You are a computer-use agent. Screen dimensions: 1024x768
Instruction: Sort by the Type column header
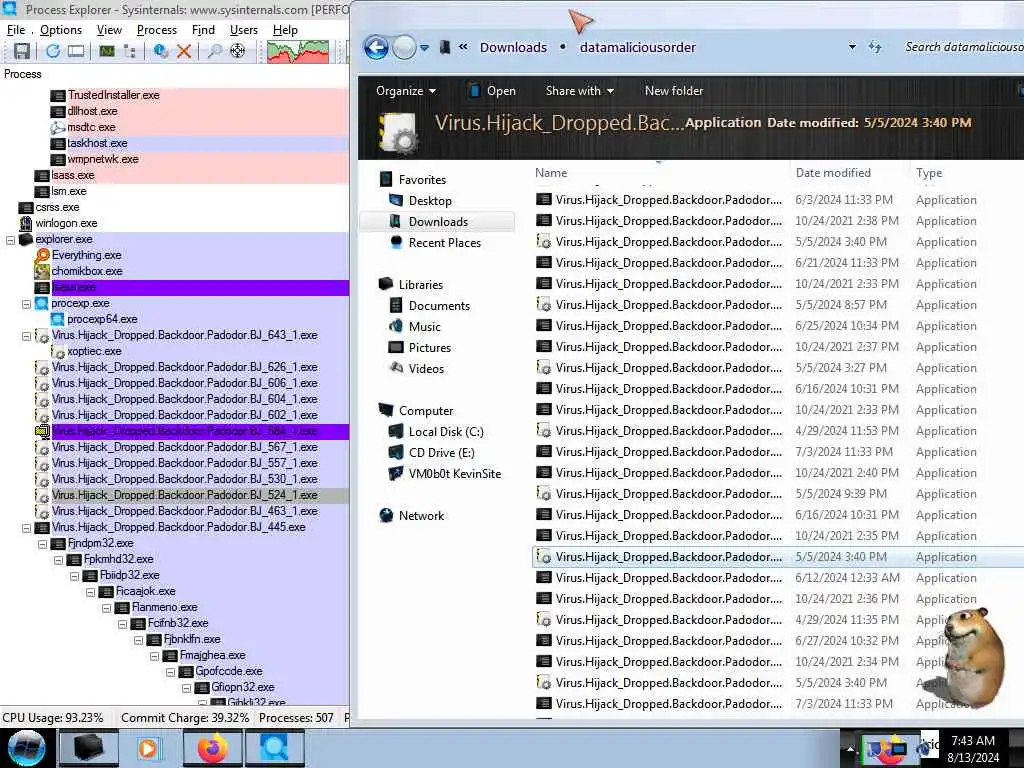pyautogui.click(x=929, y=173)
